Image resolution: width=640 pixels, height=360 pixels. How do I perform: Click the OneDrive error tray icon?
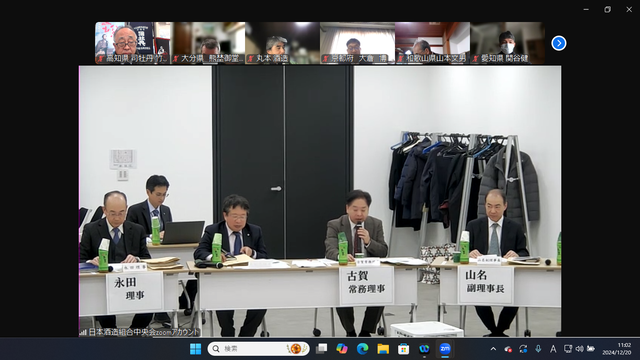[x=508, y=349]
